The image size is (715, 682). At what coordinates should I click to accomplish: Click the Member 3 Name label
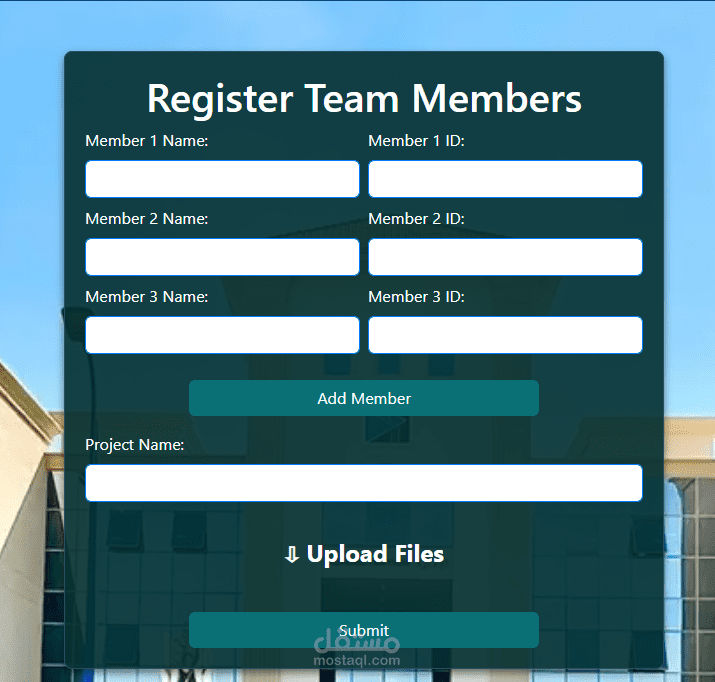147,297
